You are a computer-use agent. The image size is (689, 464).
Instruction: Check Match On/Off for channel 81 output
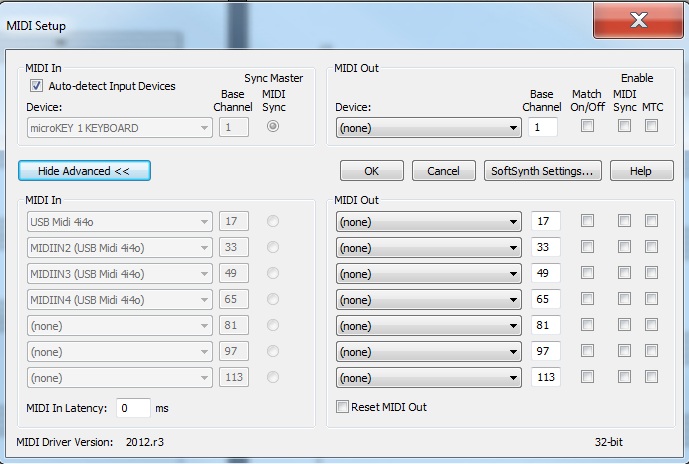587,325
